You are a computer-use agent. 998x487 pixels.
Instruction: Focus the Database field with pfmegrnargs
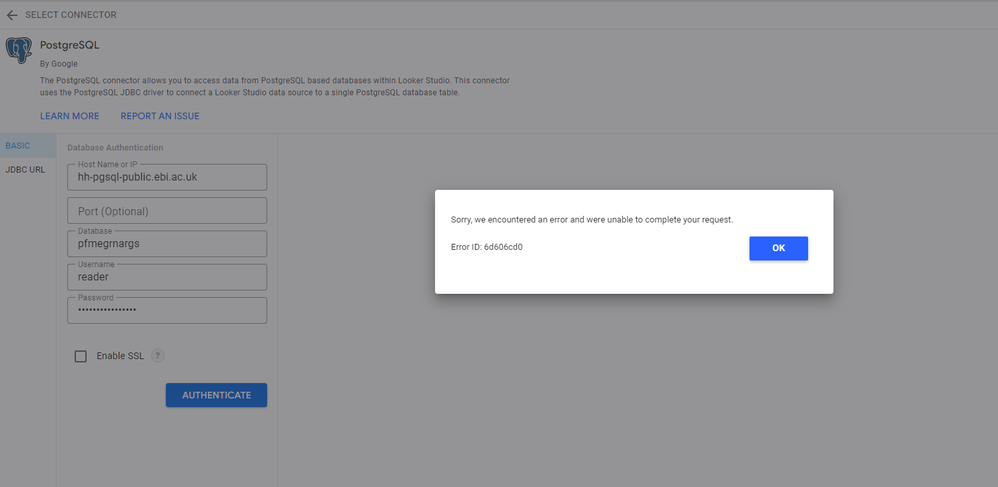[167, 244]
